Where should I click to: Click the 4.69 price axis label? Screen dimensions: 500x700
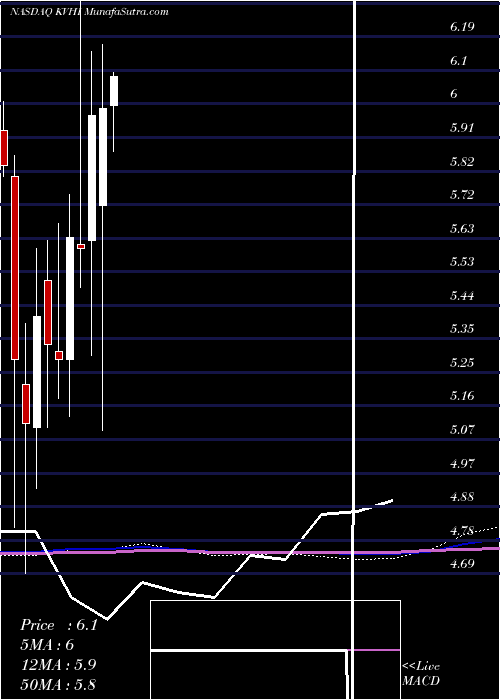coord(462,563)
